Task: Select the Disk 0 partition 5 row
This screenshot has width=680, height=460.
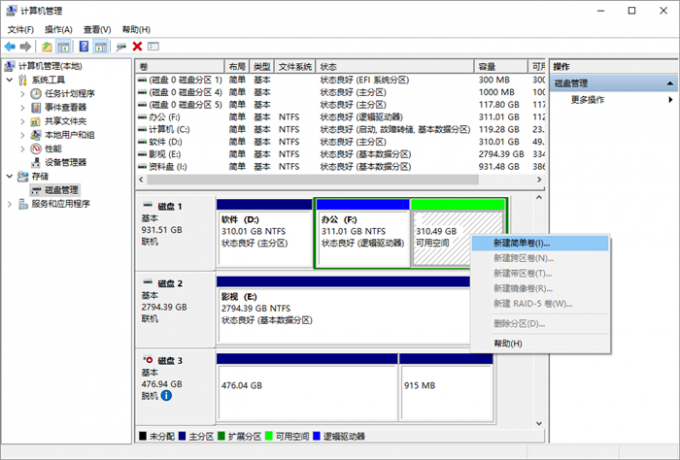Action: click(x=340, y=104)
